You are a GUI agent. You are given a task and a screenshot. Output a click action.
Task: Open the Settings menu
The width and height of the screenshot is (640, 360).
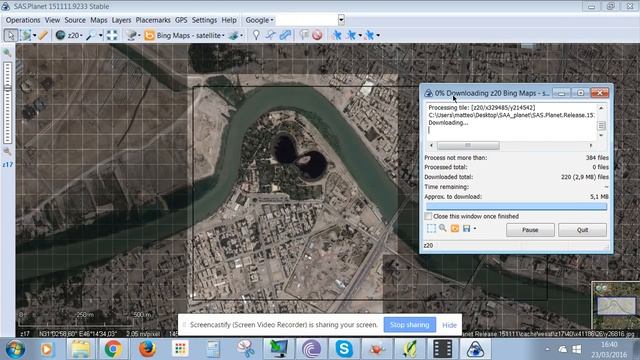[204, 20]
